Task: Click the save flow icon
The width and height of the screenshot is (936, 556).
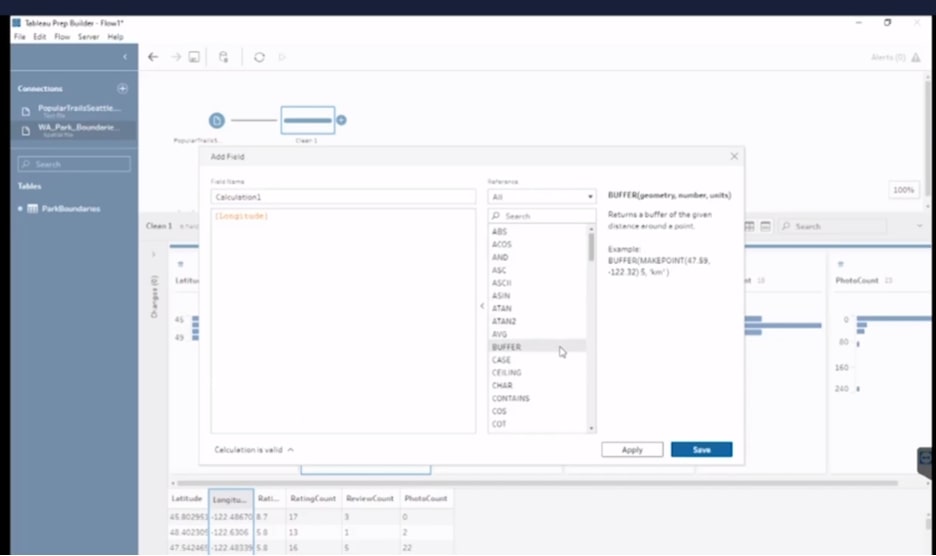Action: [x=194, y=57]
